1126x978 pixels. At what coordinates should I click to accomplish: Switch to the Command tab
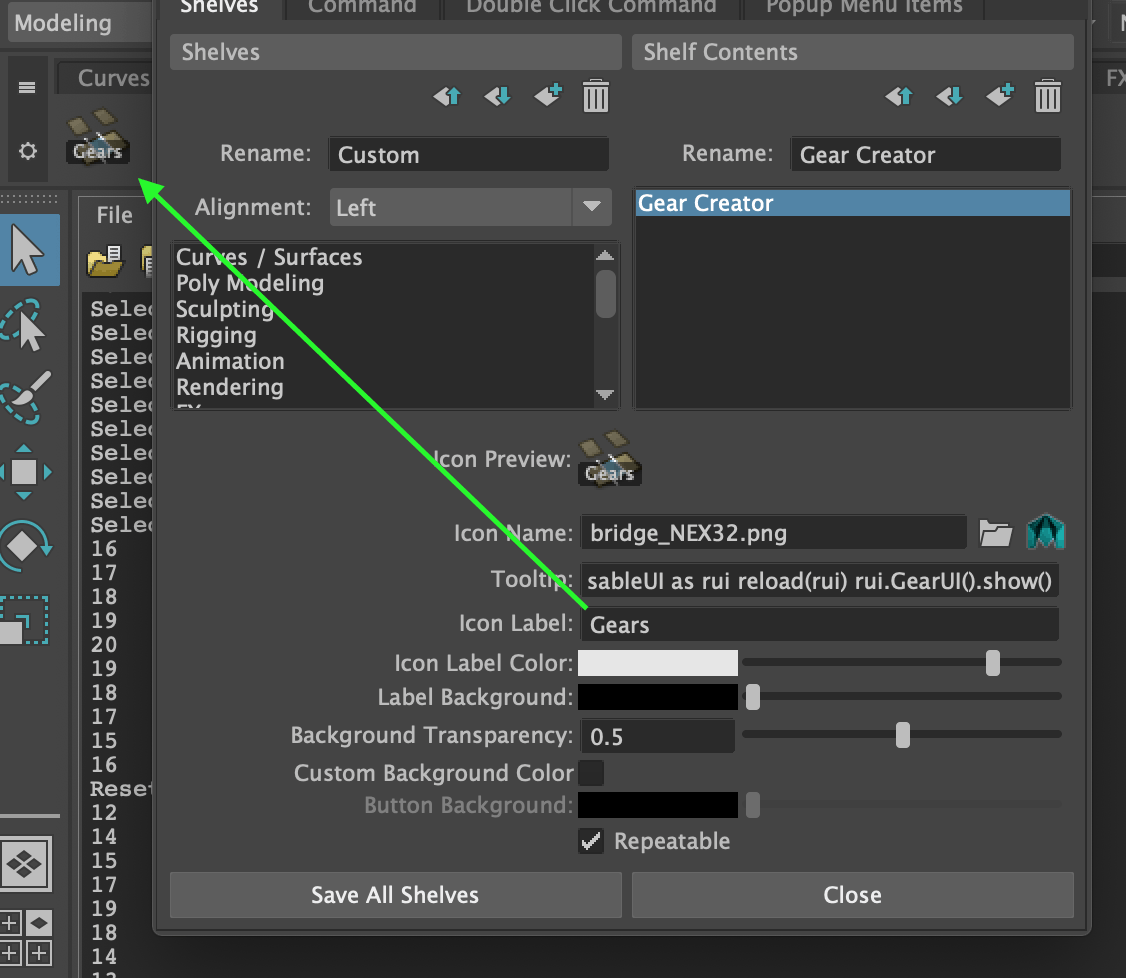click(x=361, y=7)
